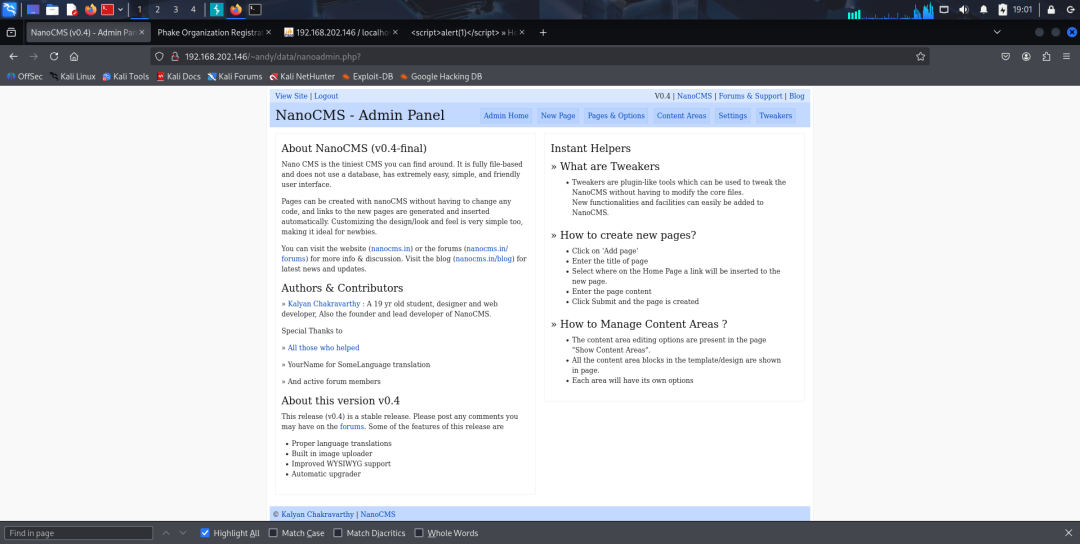This screenshot has height=544, width=1080.
Task: Open Forums & Support link
Action: click(x=750, y=96)
